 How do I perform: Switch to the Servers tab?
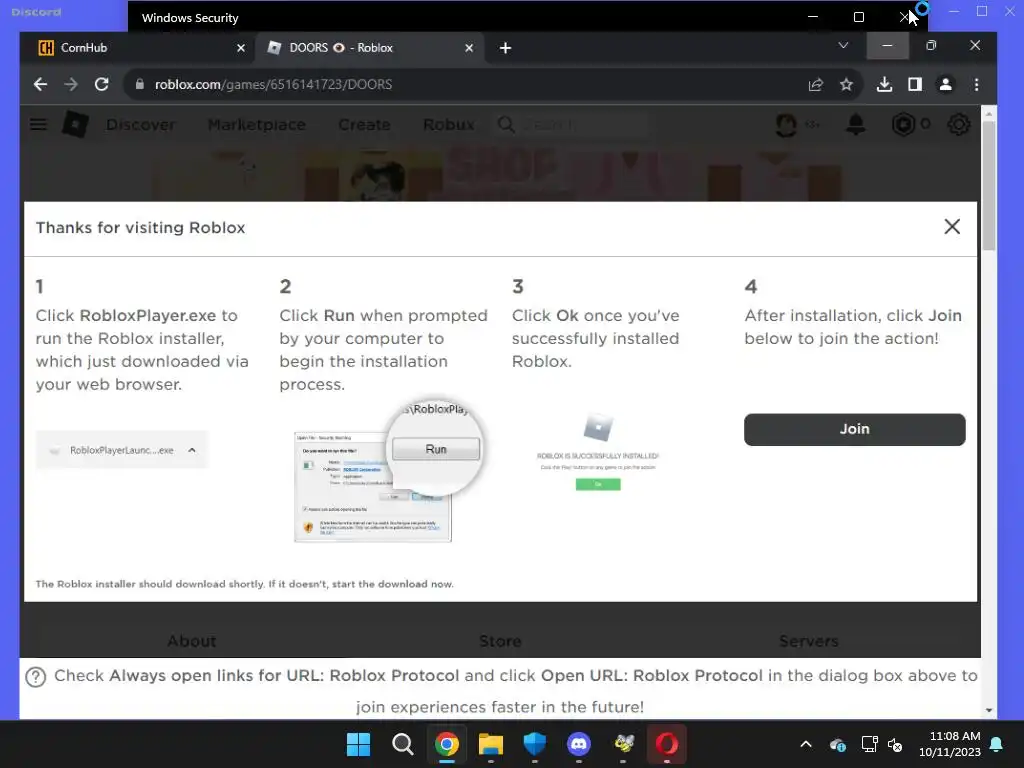808,641
